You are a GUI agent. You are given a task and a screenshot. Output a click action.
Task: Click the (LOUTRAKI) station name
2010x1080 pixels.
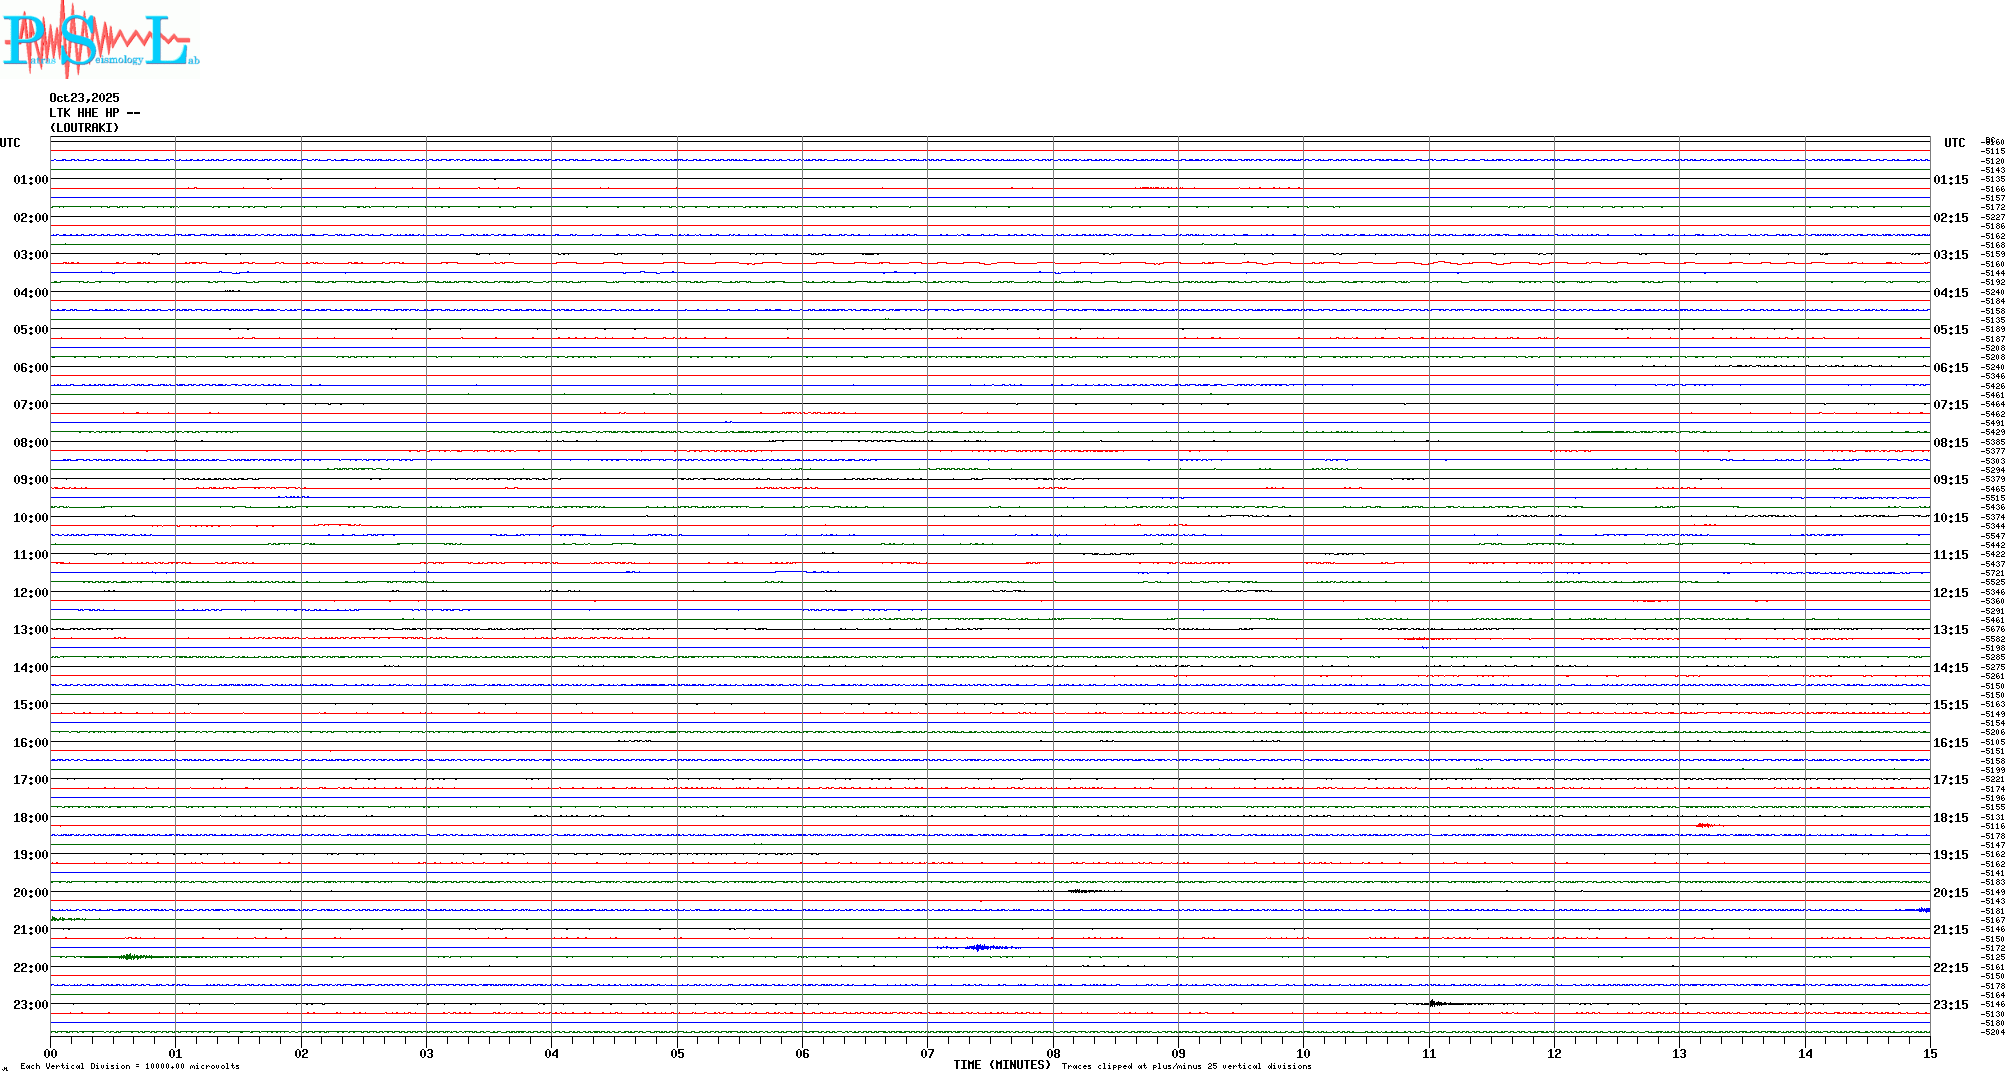84,128
